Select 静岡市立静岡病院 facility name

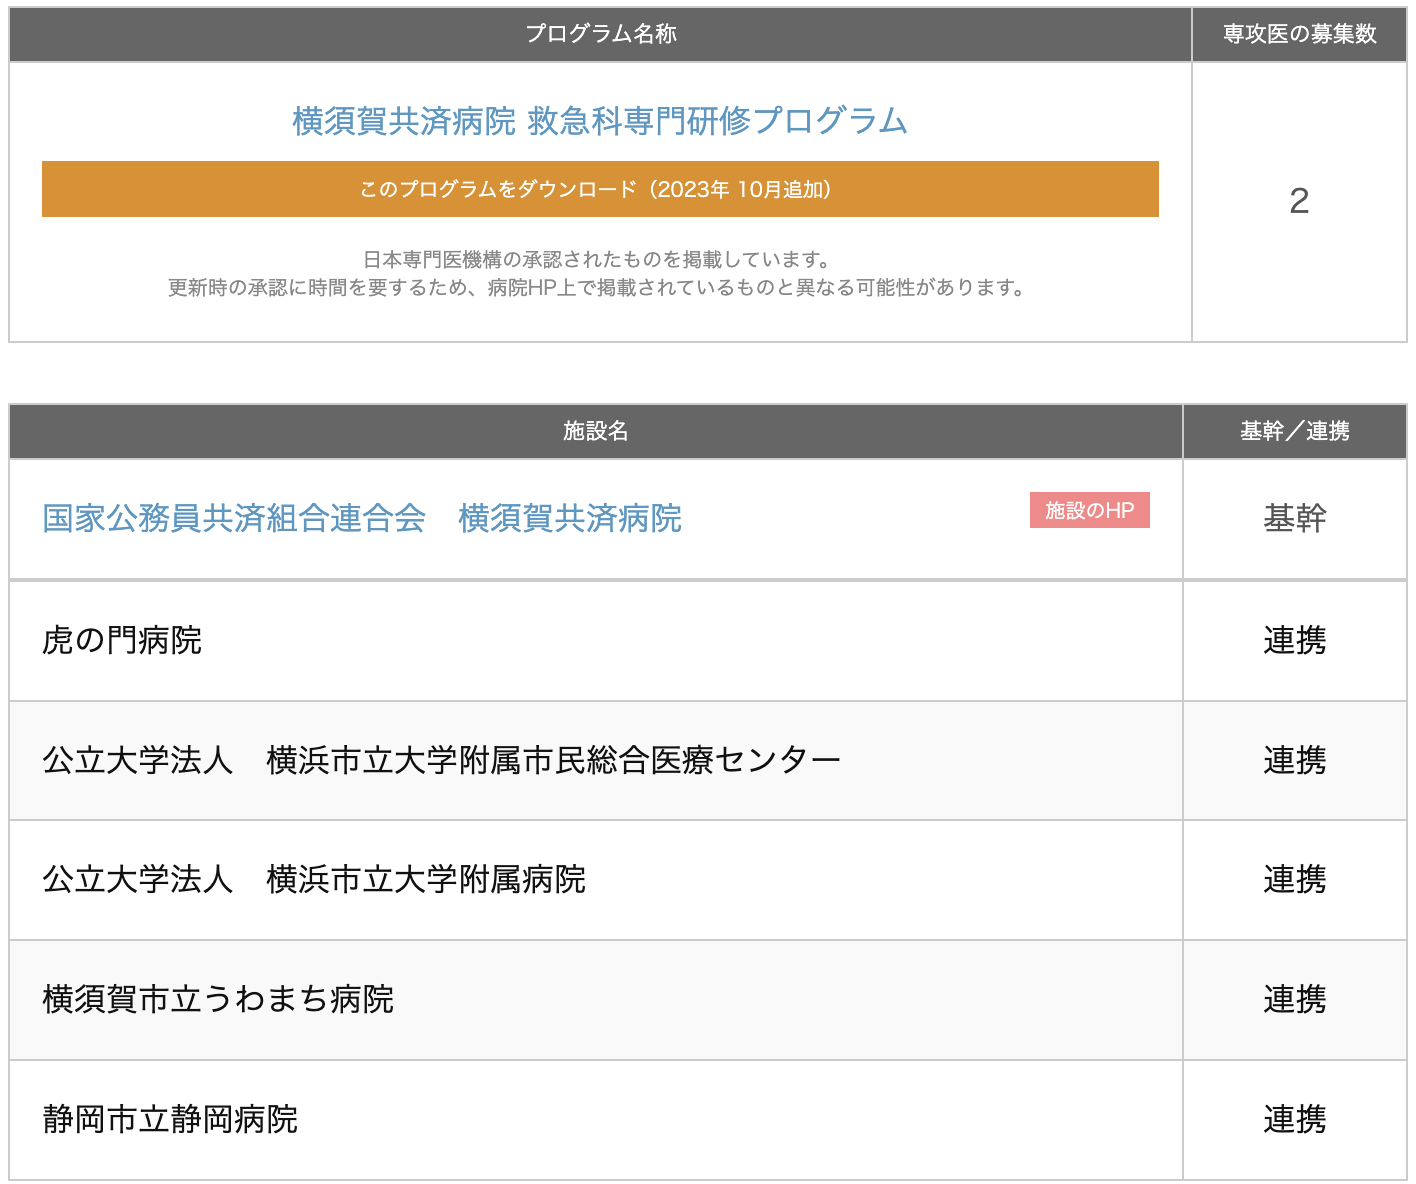tap(170, 1119)
